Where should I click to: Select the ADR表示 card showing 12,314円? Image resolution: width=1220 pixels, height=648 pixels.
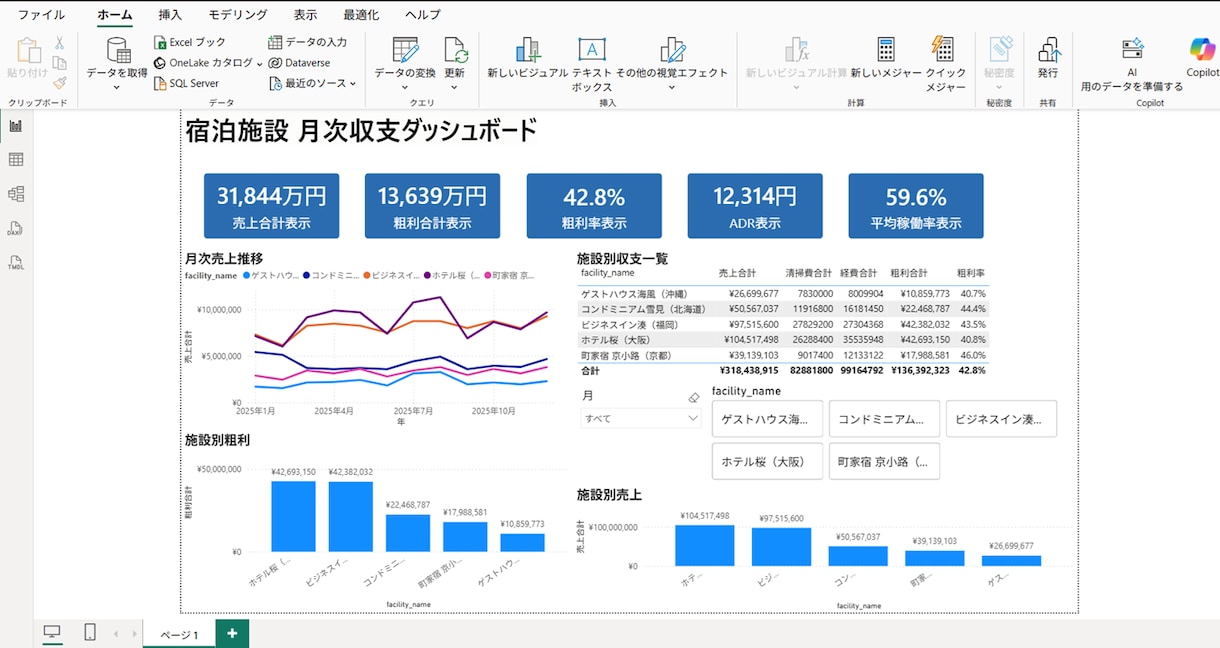click(x=755, y=207)
